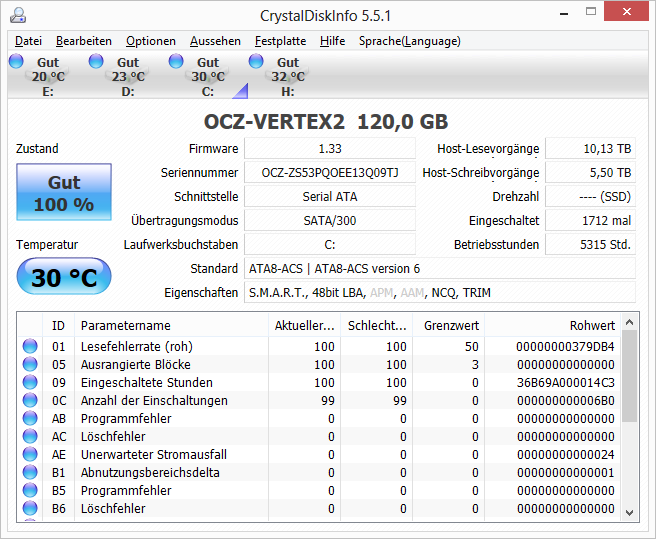Open the Optionen menu

[x=151, y=41]
